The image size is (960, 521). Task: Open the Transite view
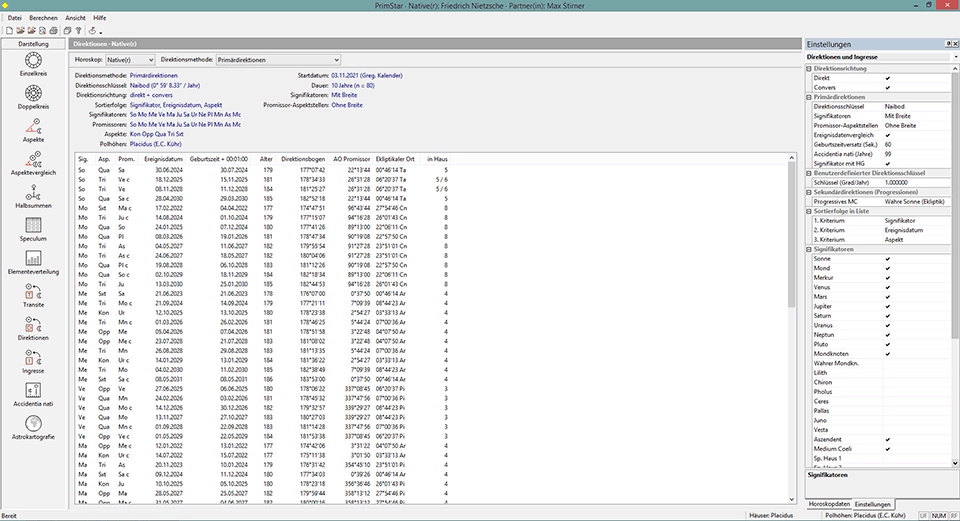(x=33, y=295)
